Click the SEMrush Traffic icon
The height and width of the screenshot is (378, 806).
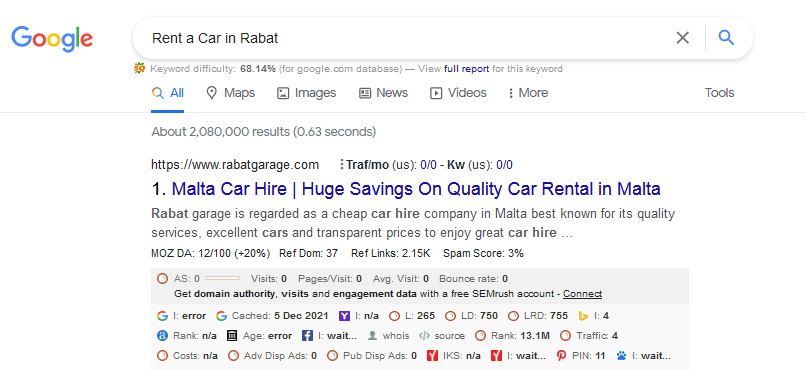565,336
